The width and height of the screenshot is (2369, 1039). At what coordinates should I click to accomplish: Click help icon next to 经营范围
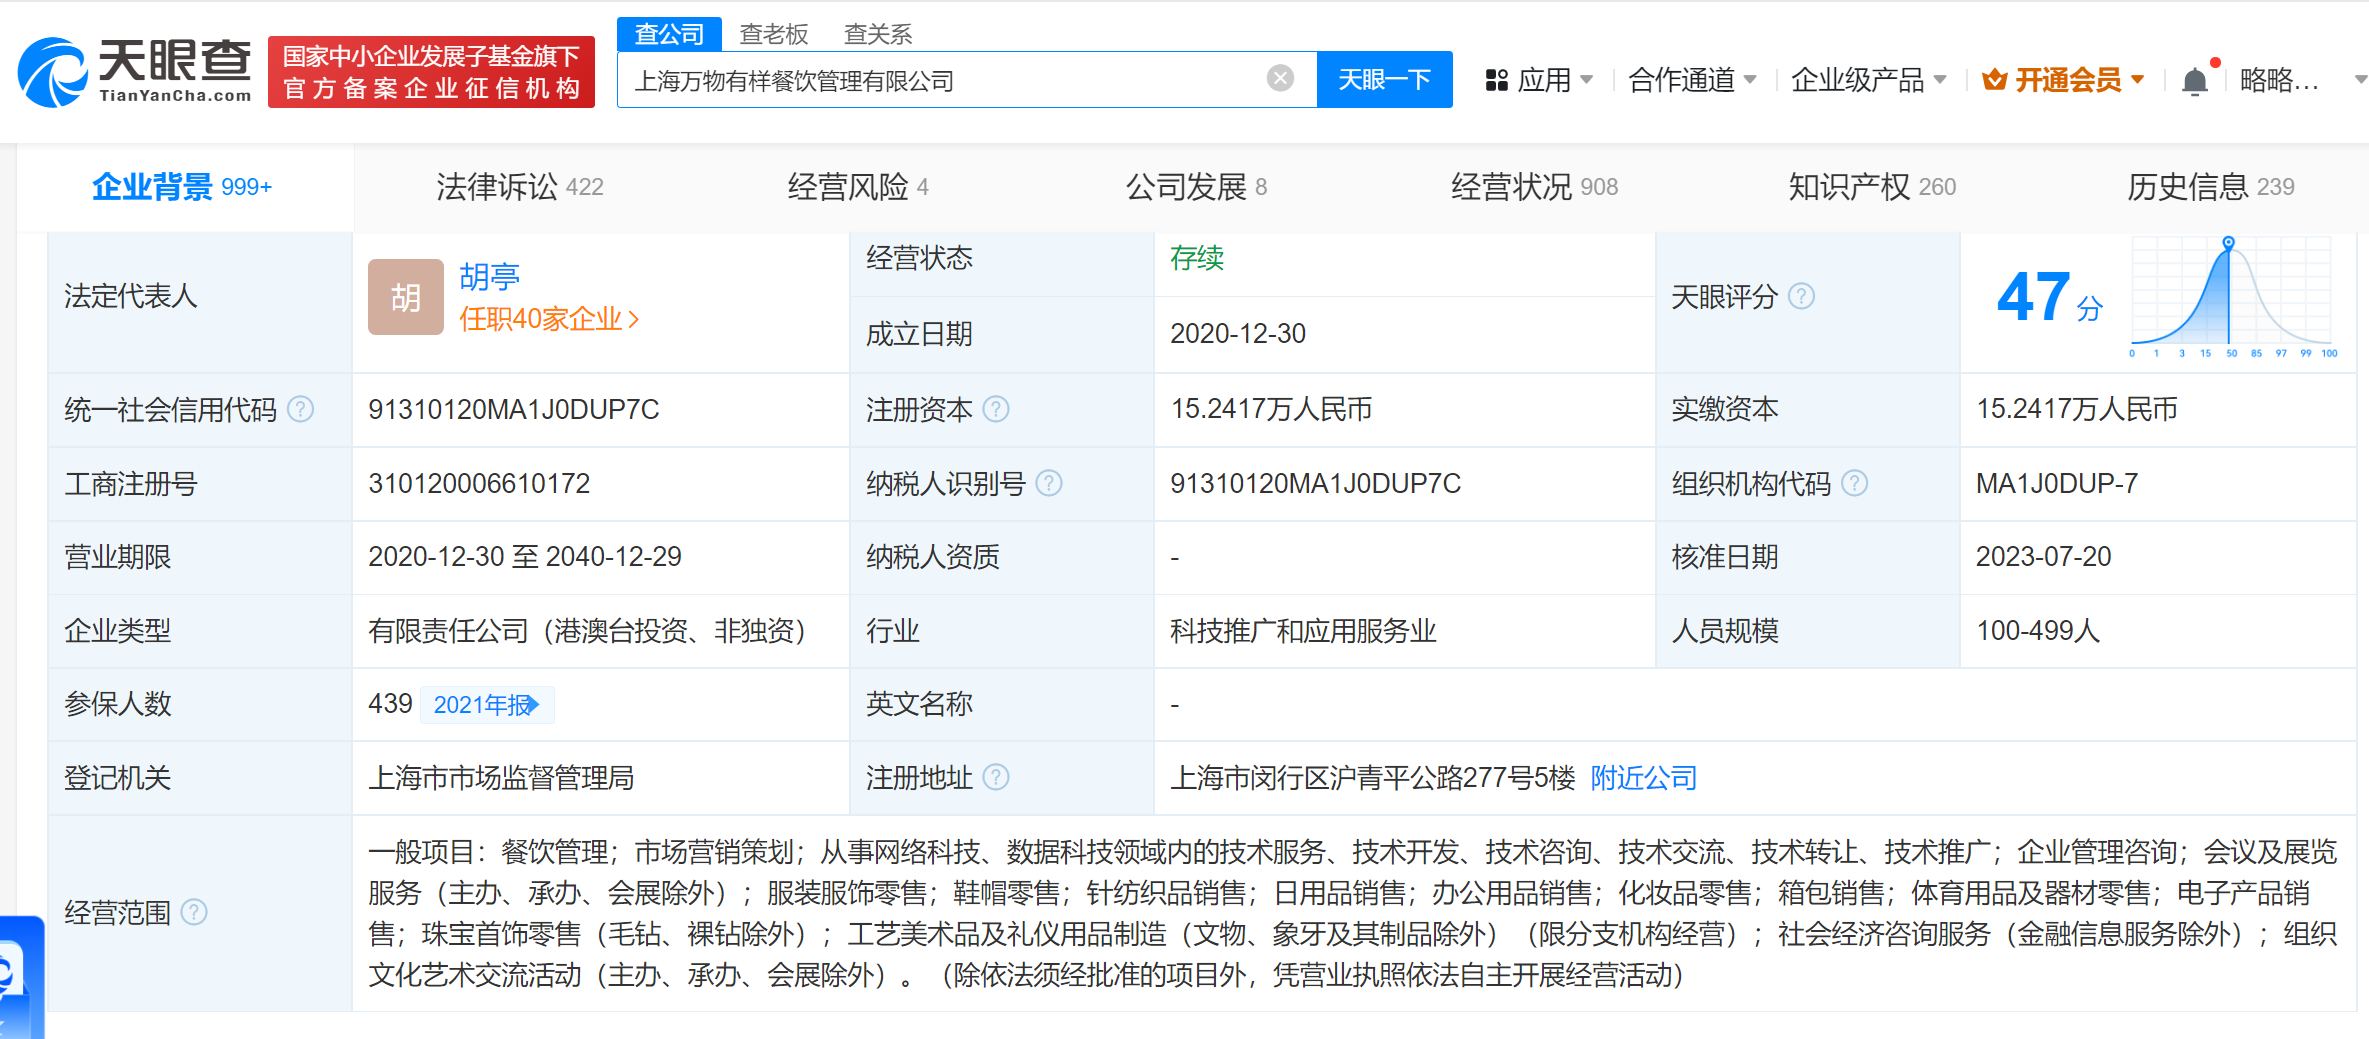click(194, 912)
